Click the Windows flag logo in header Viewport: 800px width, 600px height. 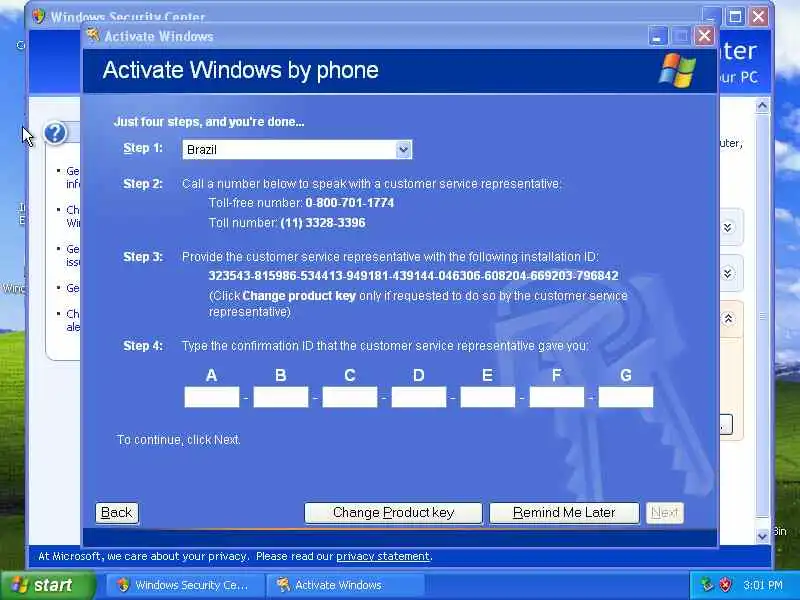tap(677, 70)
